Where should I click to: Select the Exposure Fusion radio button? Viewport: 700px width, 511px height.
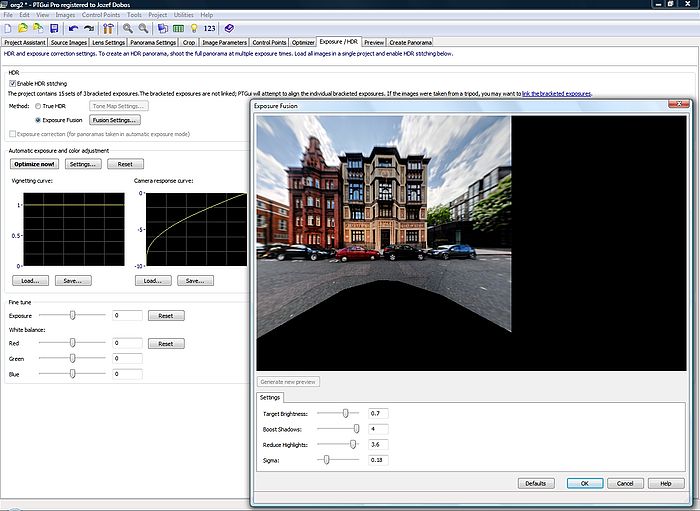pos(38,120)
